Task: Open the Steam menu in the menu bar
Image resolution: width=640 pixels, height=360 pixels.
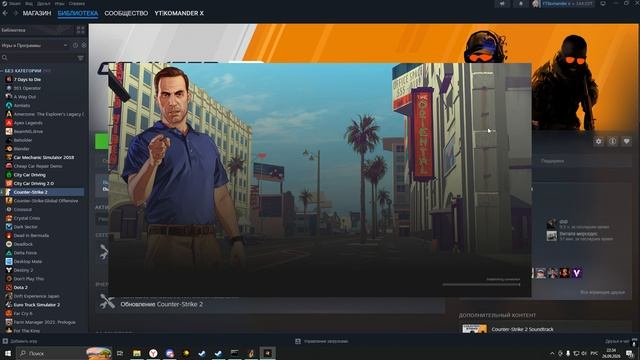Action: click(14, 3)
